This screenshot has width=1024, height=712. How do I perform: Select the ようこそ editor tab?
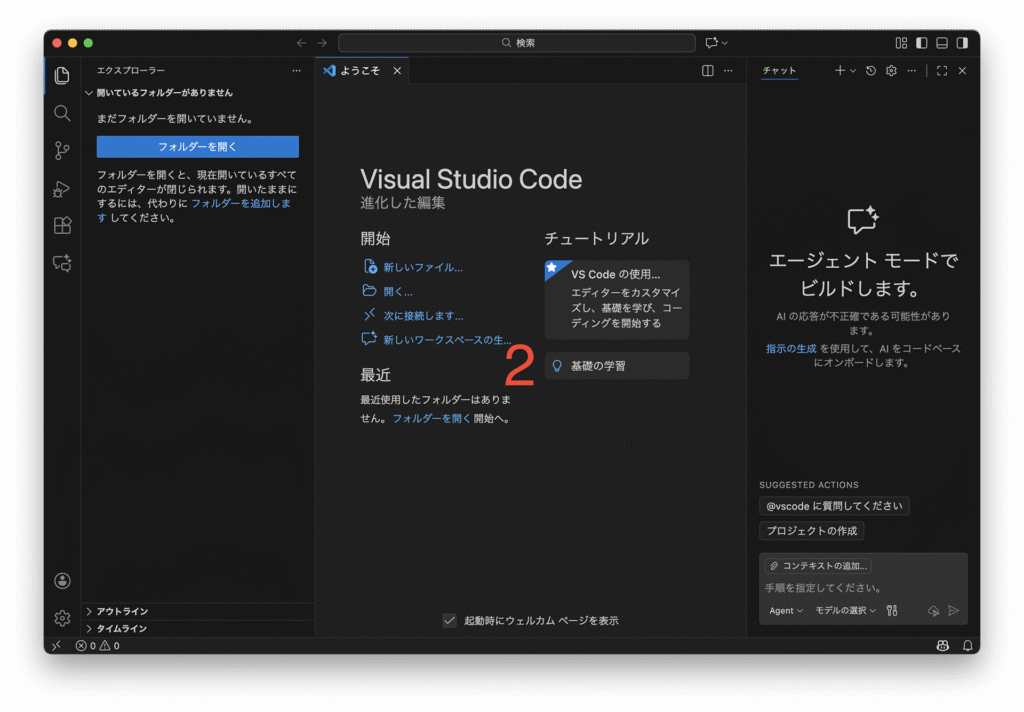click(360, 71)
